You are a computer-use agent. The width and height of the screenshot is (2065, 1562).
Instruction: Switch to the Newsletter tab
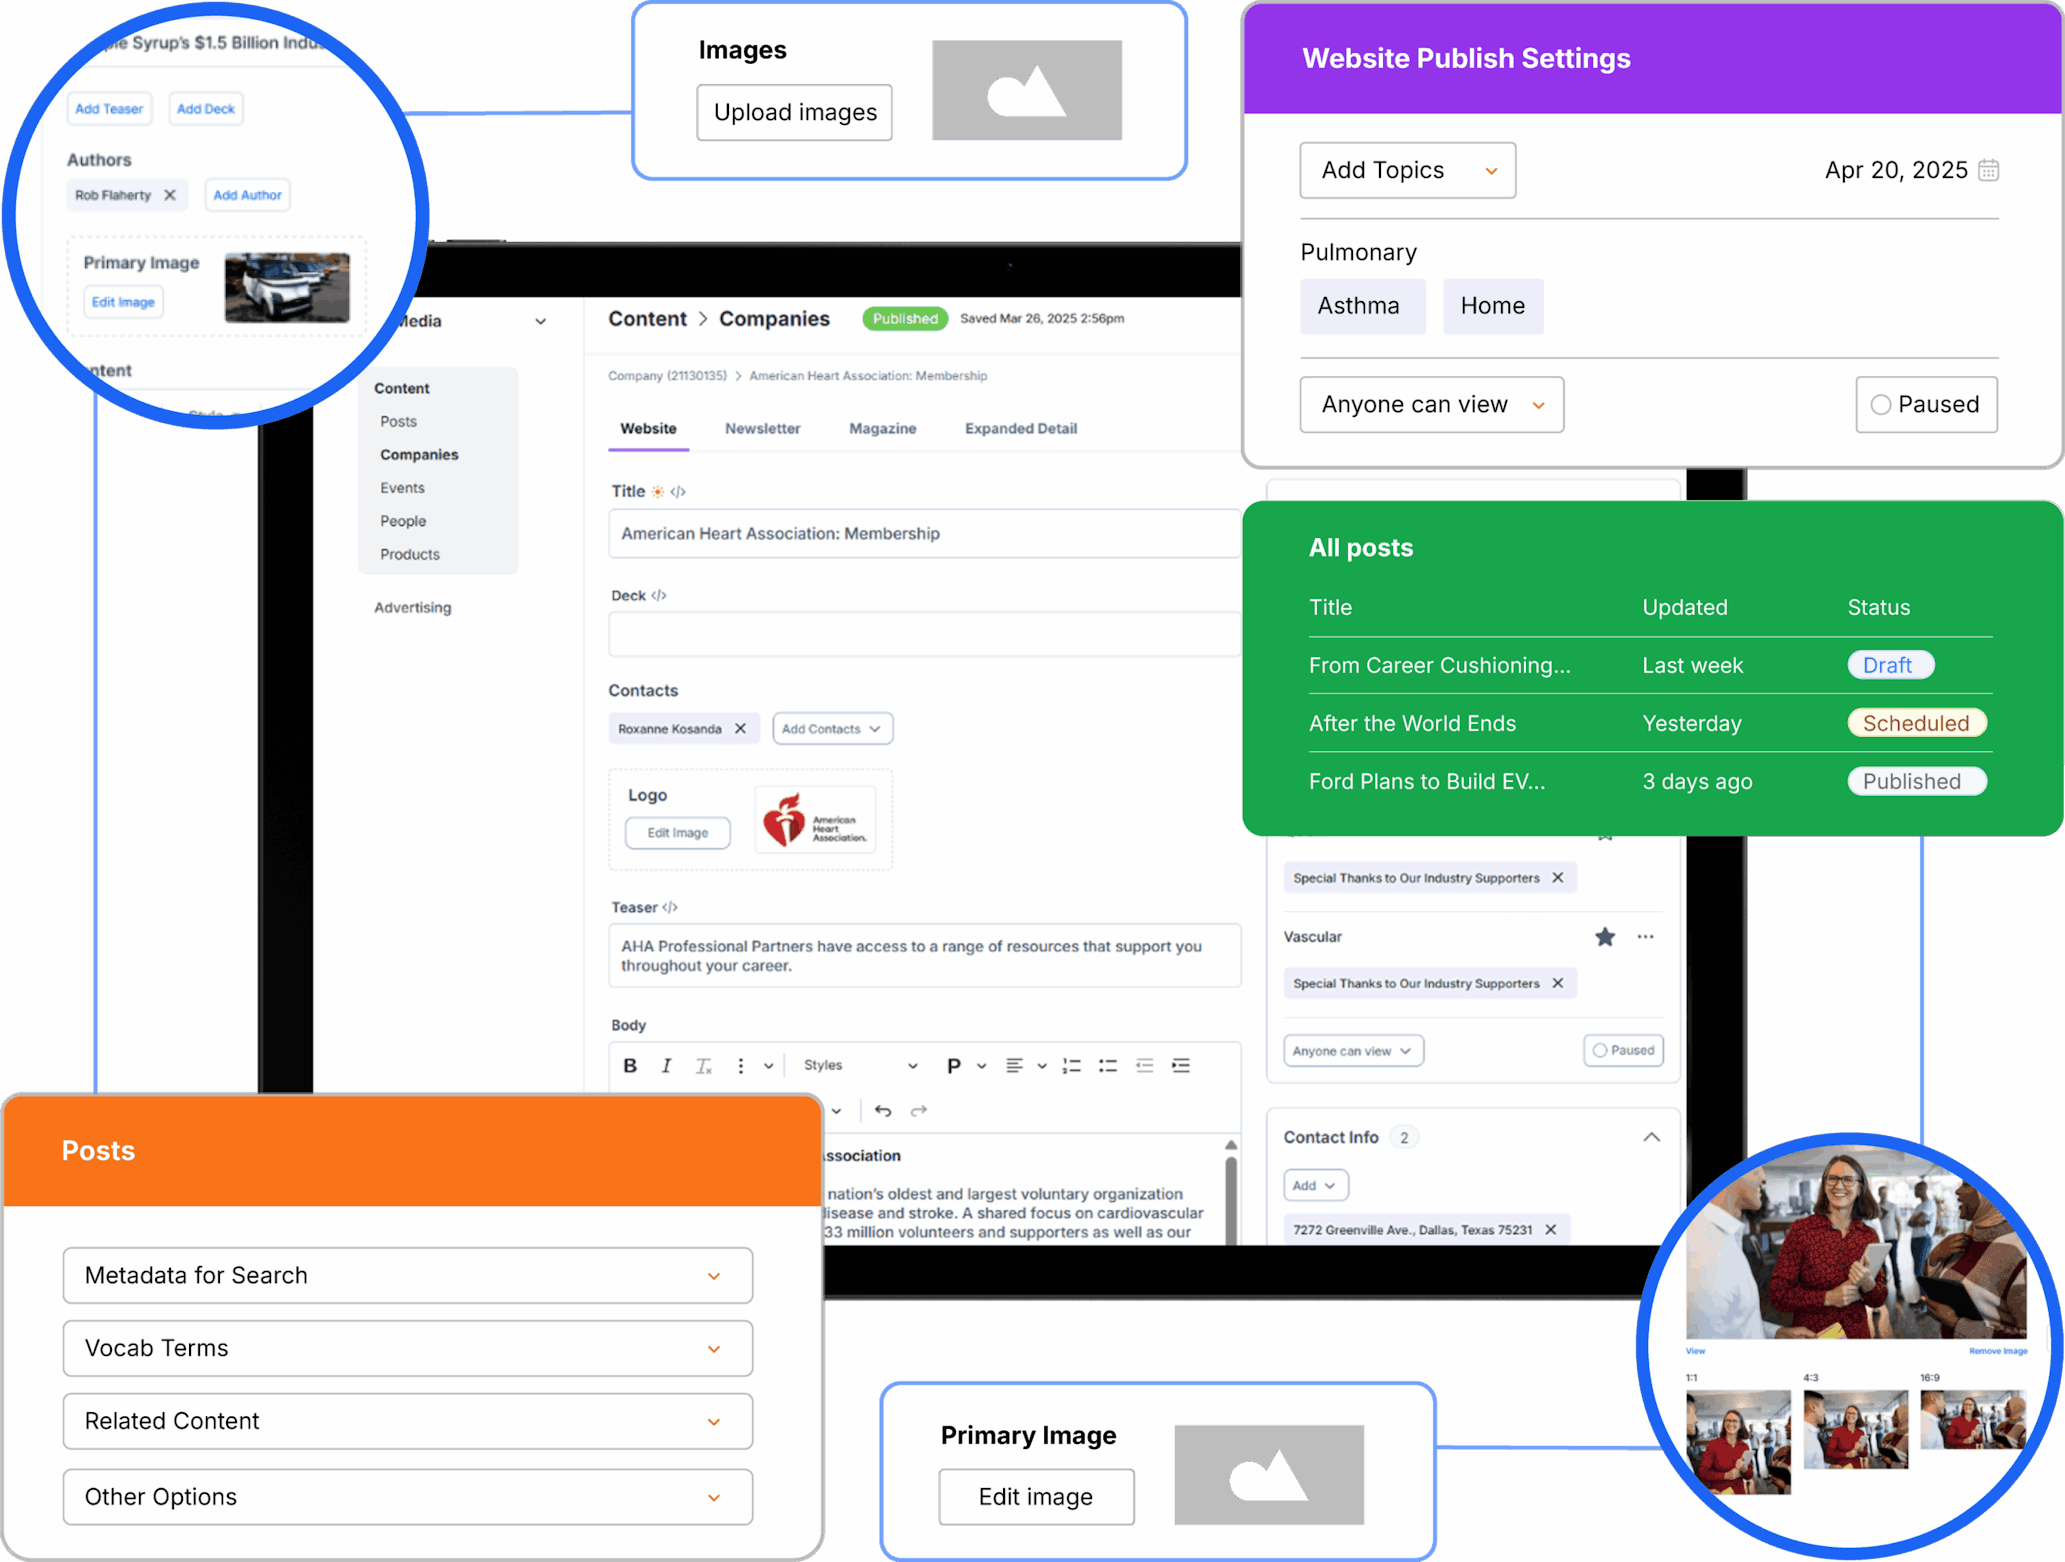point(762,428)
